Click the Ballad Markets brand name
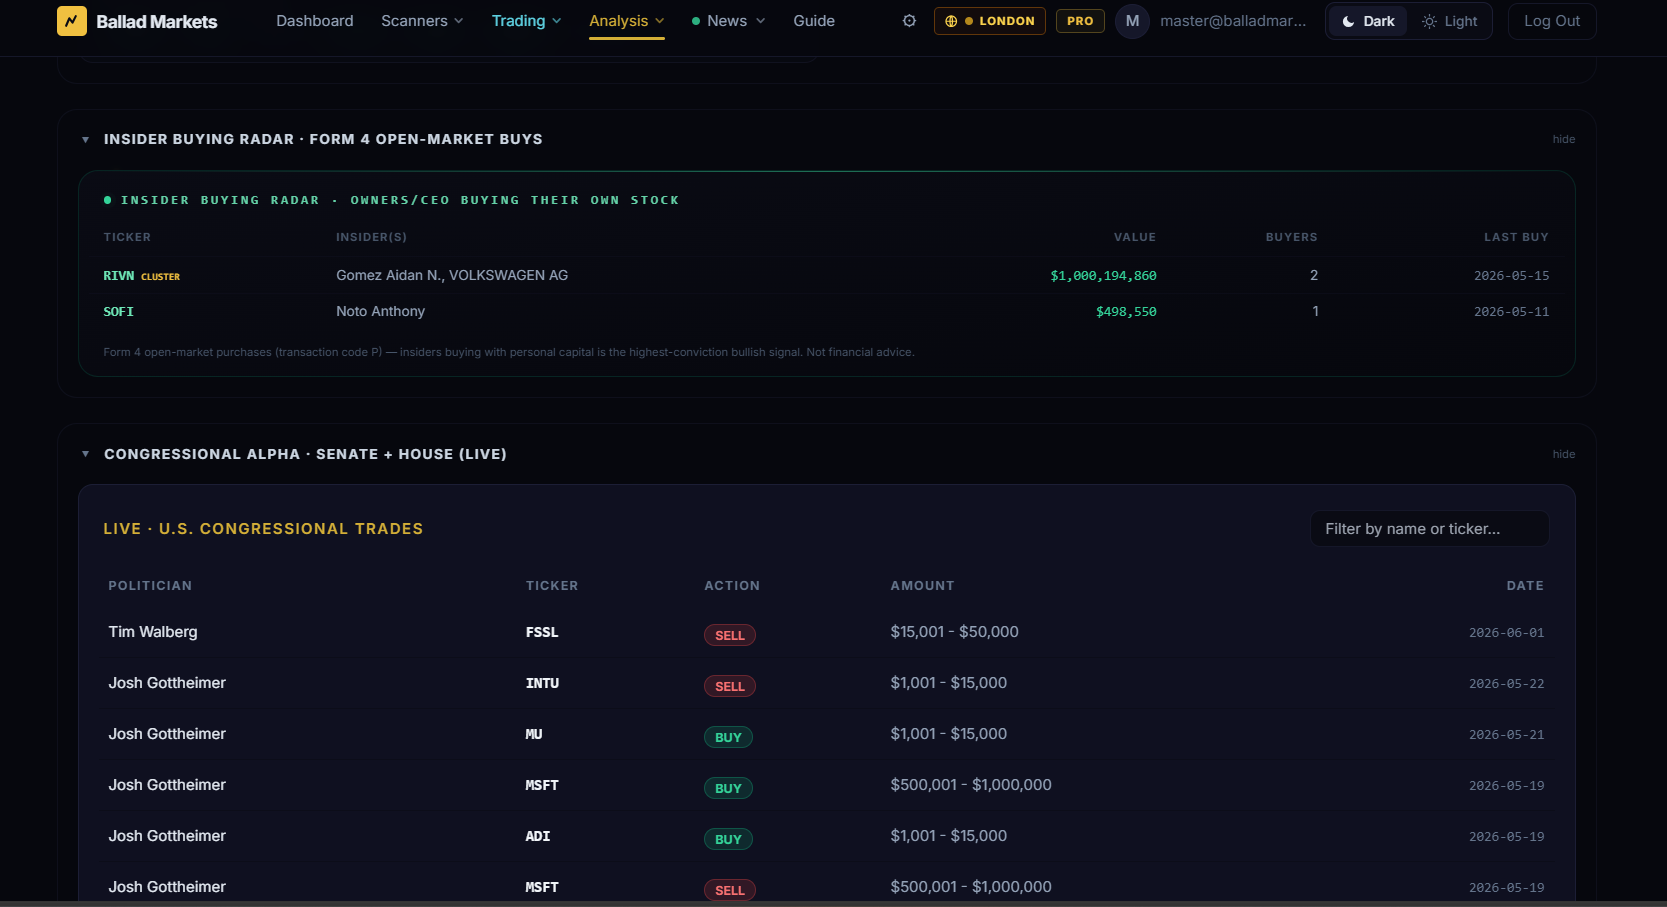This screenshot has height=907, width=1667. pyautogui.click(x=157, y=22)
